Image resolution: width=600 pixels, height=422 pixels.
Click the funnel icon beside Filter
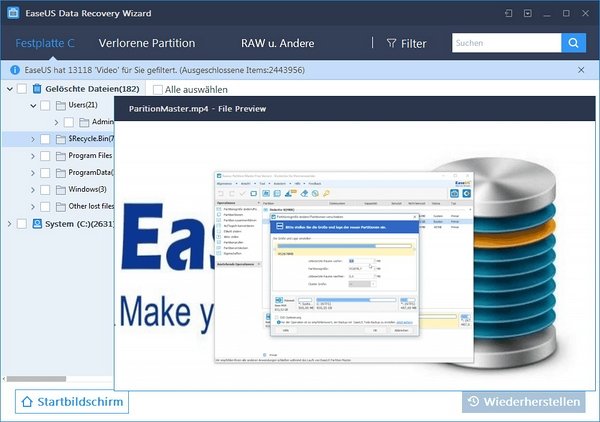point(391,43)
